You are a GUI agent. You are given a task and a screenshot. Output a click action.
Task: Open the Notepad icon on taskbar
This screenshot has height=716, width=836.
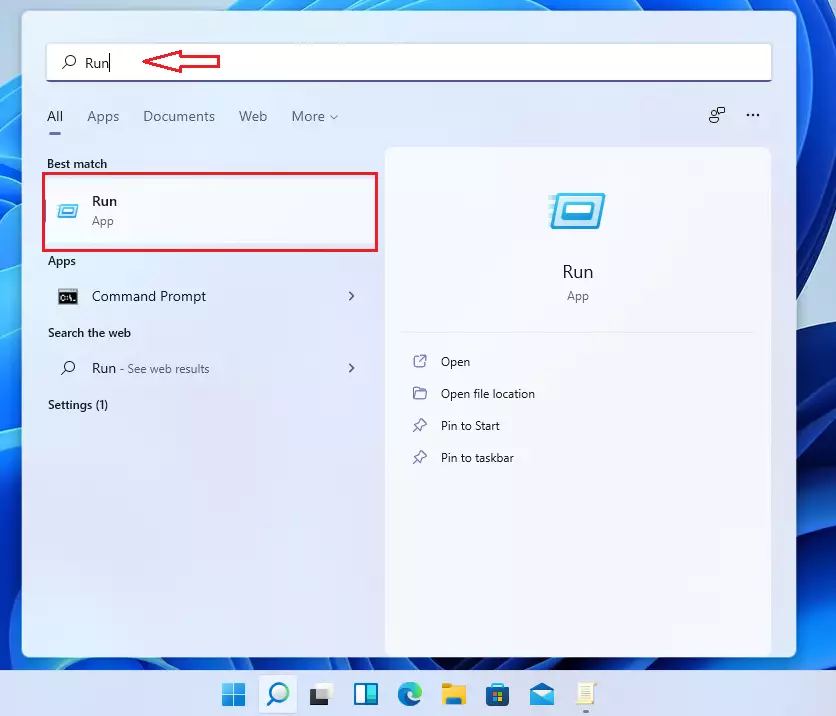tap(585, 694)
